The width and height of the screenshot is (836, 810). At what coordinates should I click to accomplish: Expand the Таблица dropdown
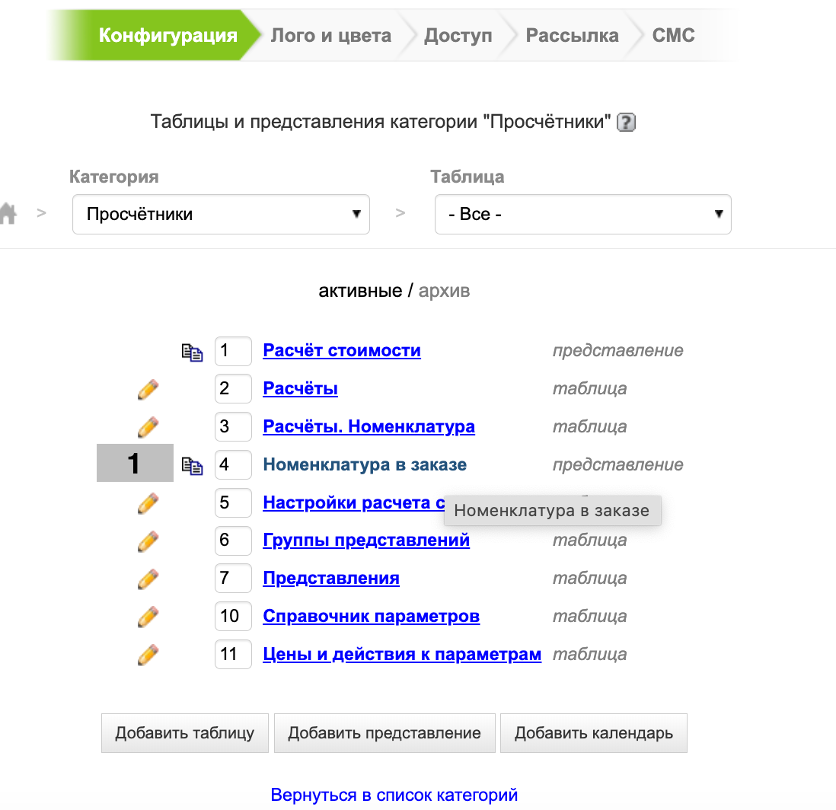pos(583,214)
